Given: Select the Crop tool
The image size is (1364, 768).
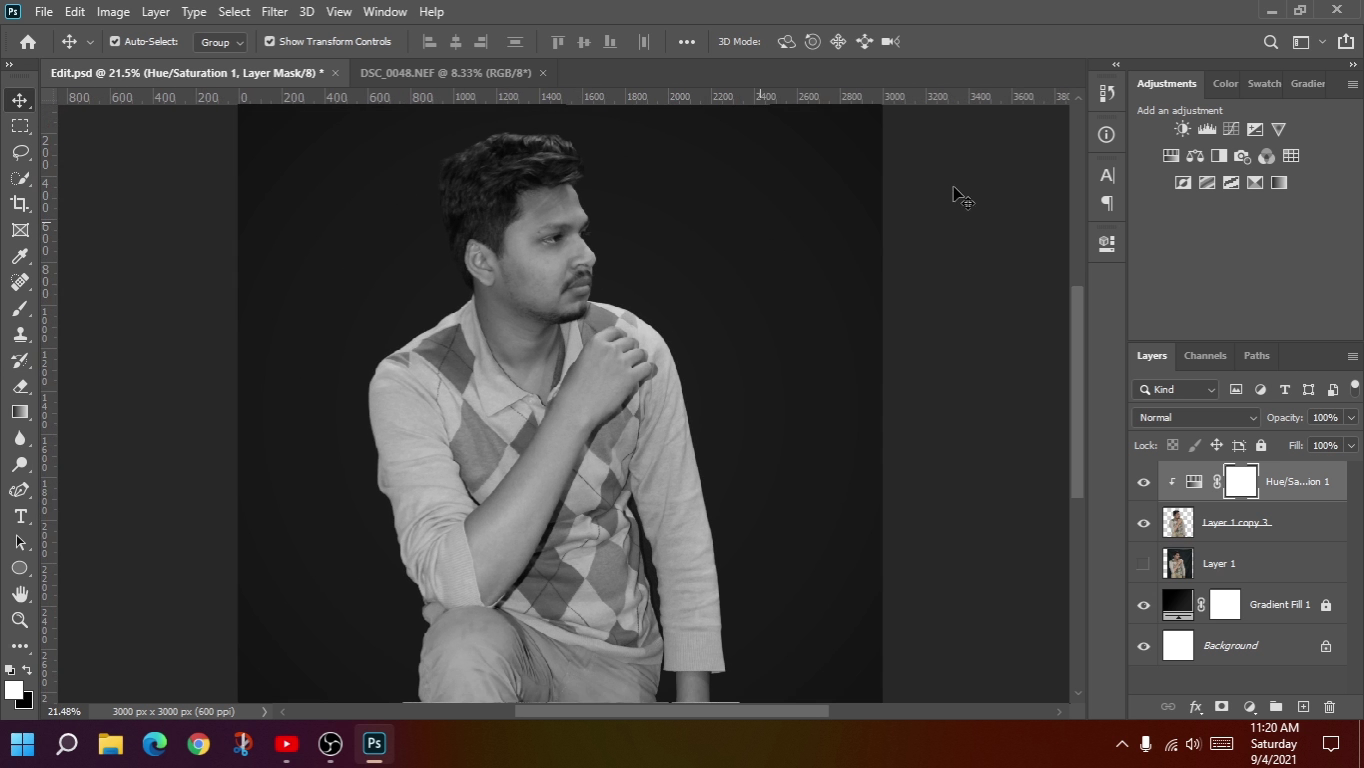Looking at the screenshot, I should [20, 204].
